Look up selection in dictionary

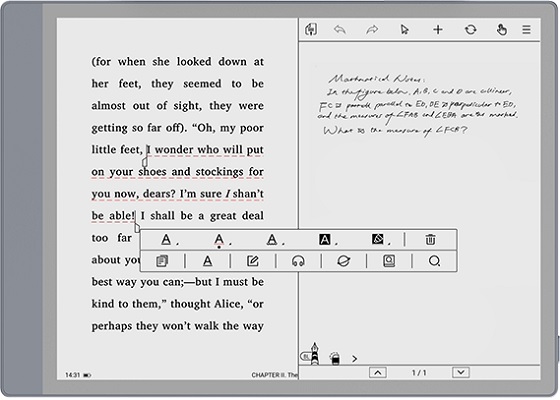[389, 261]
